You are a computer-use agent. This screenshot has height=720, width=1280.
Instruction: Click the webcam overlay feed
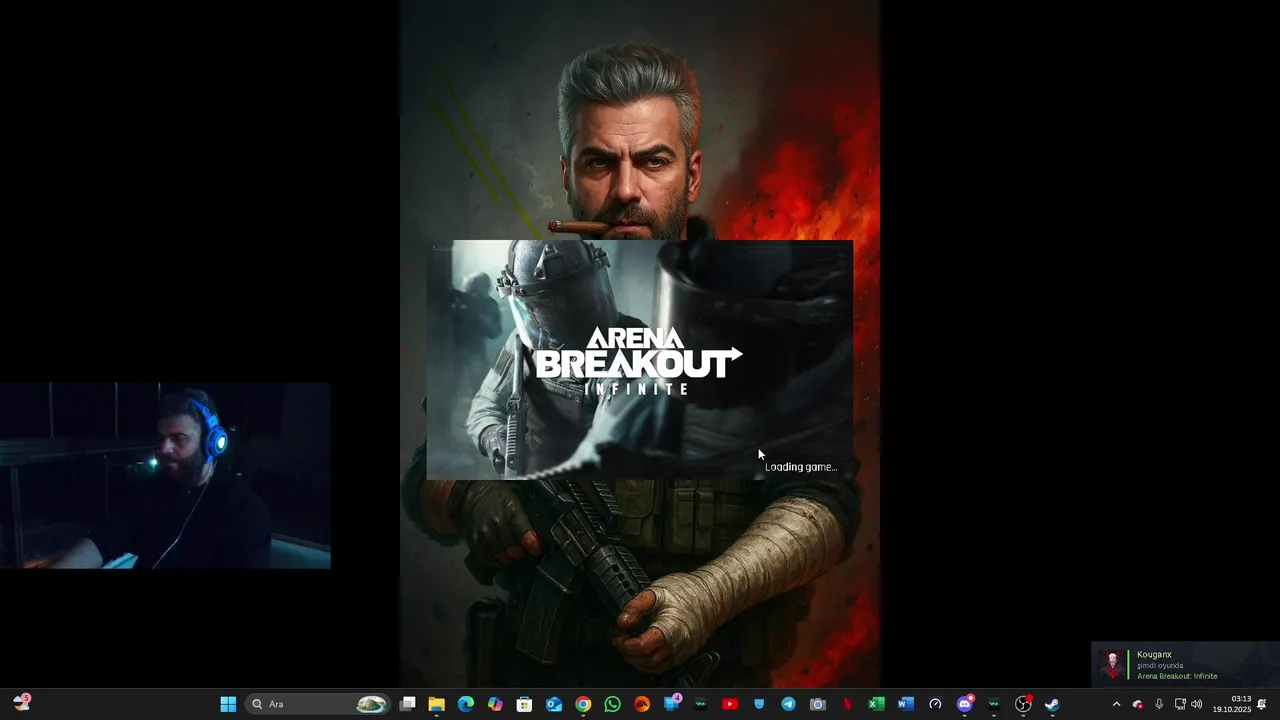click(165, 475)
